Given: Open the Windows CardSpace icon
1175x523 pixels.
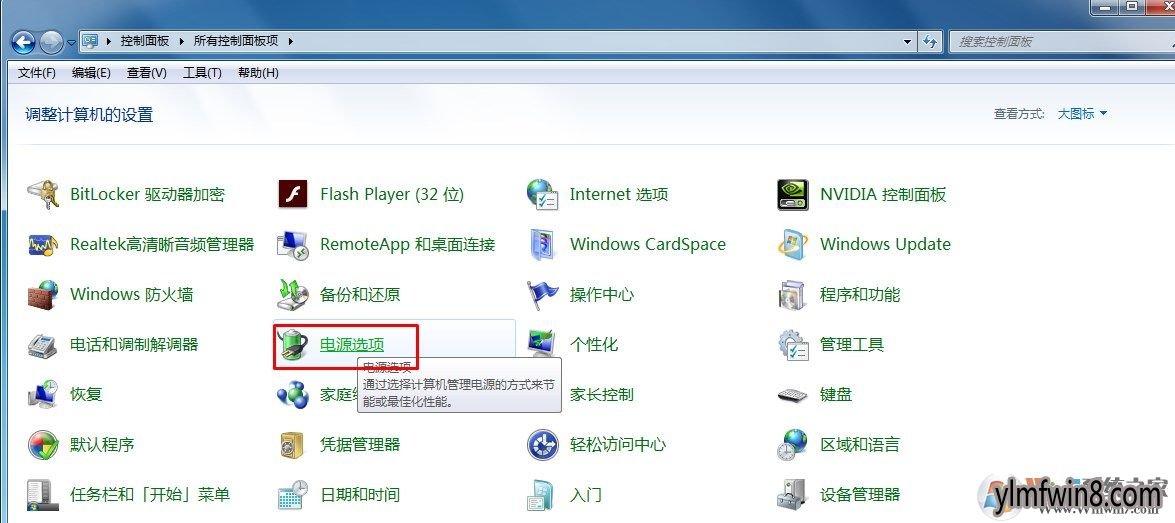Looking at the screenshot, I should (x=543, y=245).
